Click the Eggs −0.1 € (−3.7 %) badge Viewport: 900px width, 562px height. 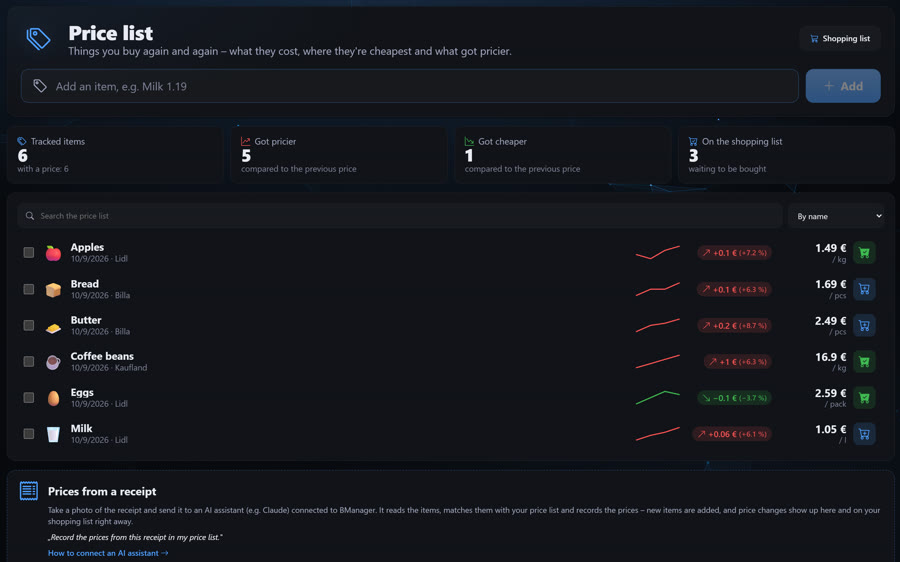734,398
